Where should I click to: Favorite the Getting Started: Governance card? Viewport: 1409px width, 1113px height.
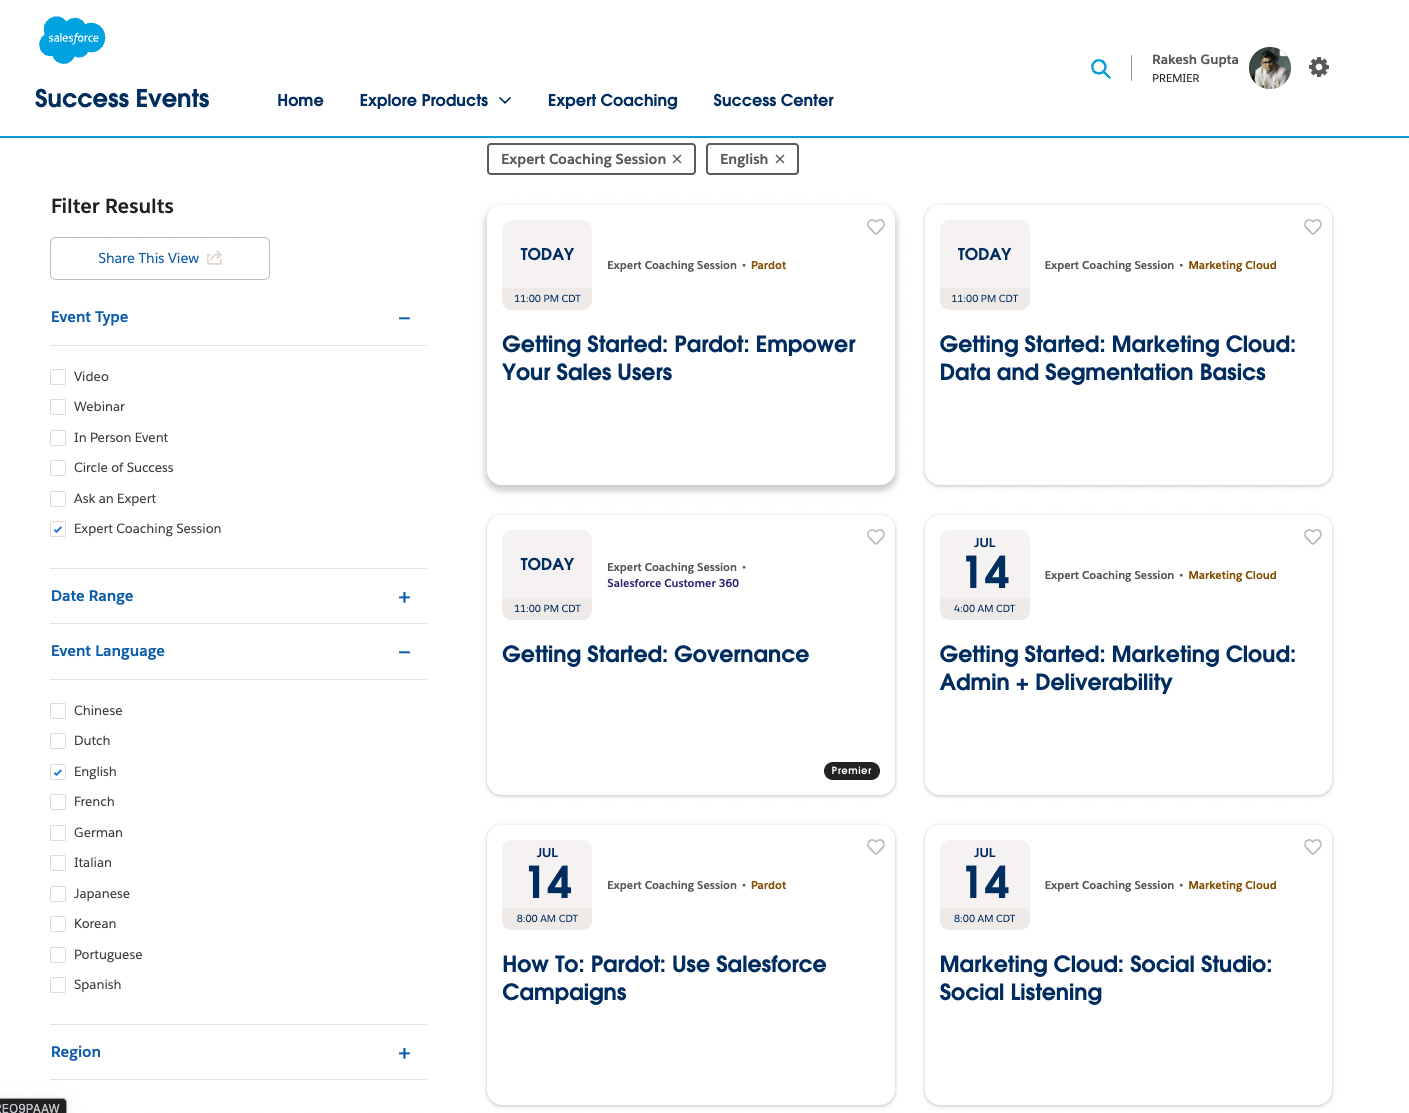coord(876,537)
